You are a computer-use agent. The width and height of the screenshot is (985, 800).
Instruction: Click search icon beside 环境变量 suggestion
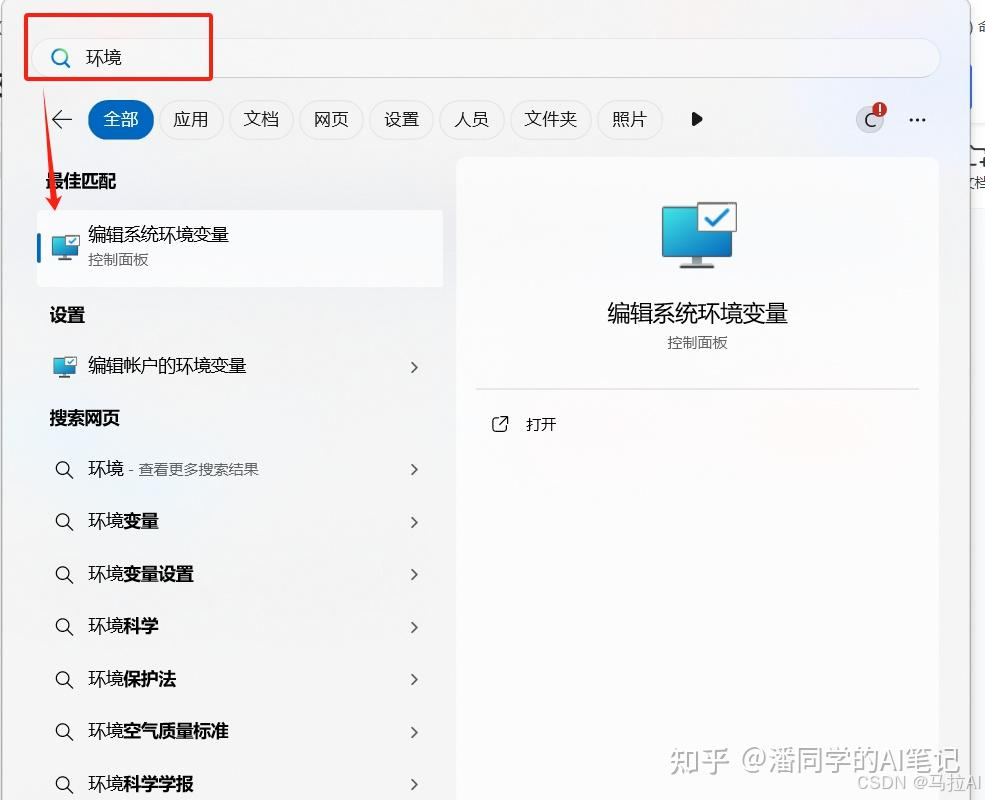(64, 522)
